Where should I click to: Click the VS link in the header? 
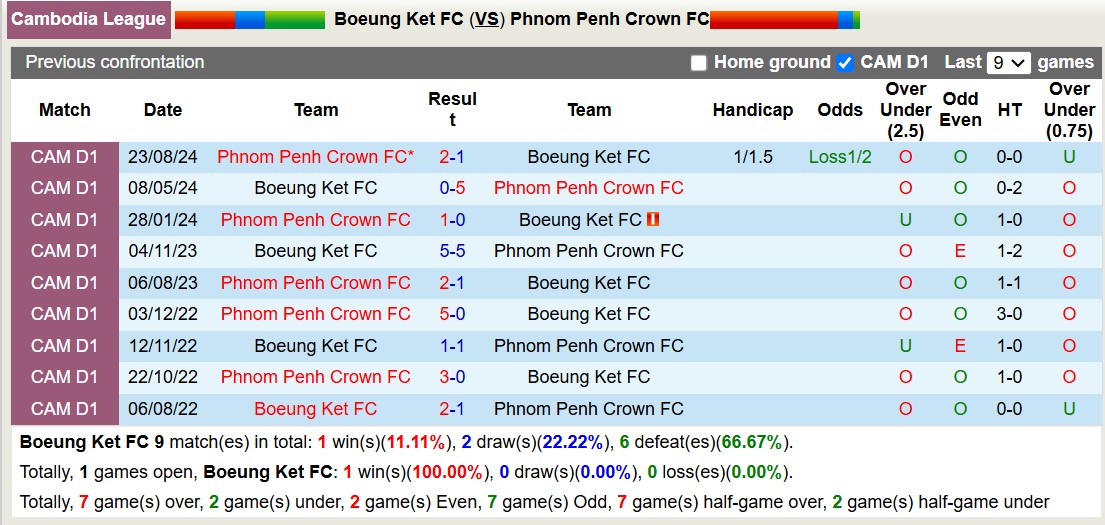point(487,19)
